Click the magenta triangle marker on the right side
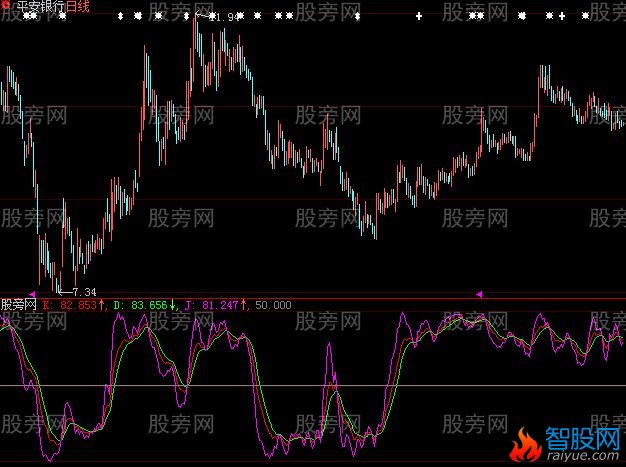The image size is (626, 467). [x=479, y=294]
